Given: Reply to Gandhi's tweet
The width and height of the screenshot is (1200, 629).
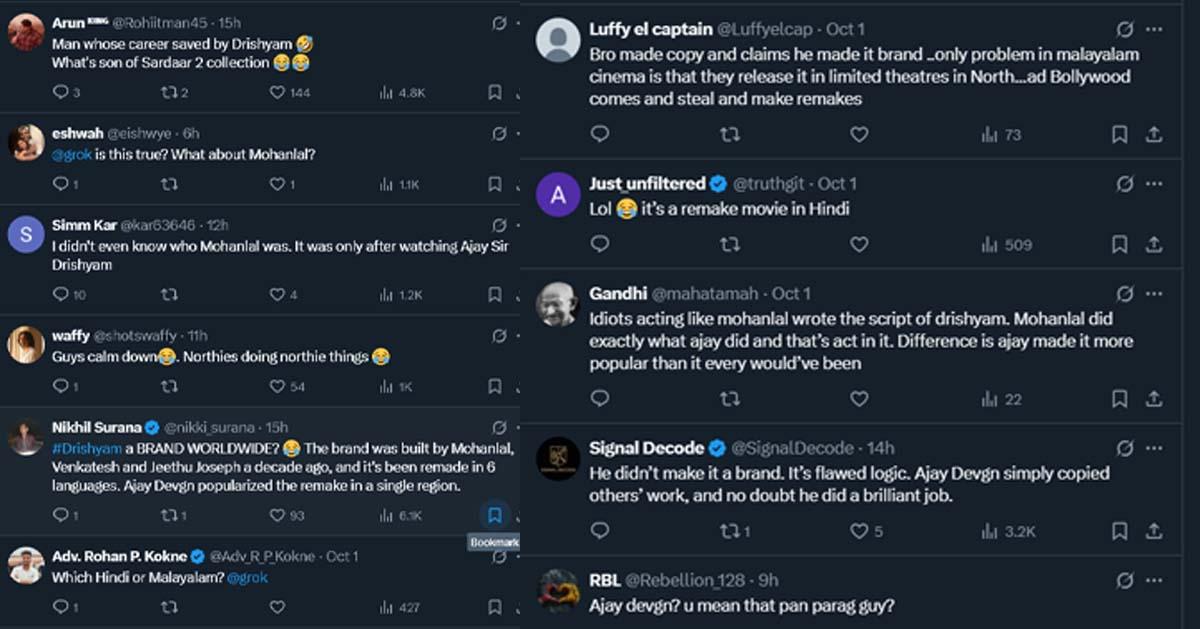Looking at the screenshot, I should pyautogui.click(x=600, y=399).
